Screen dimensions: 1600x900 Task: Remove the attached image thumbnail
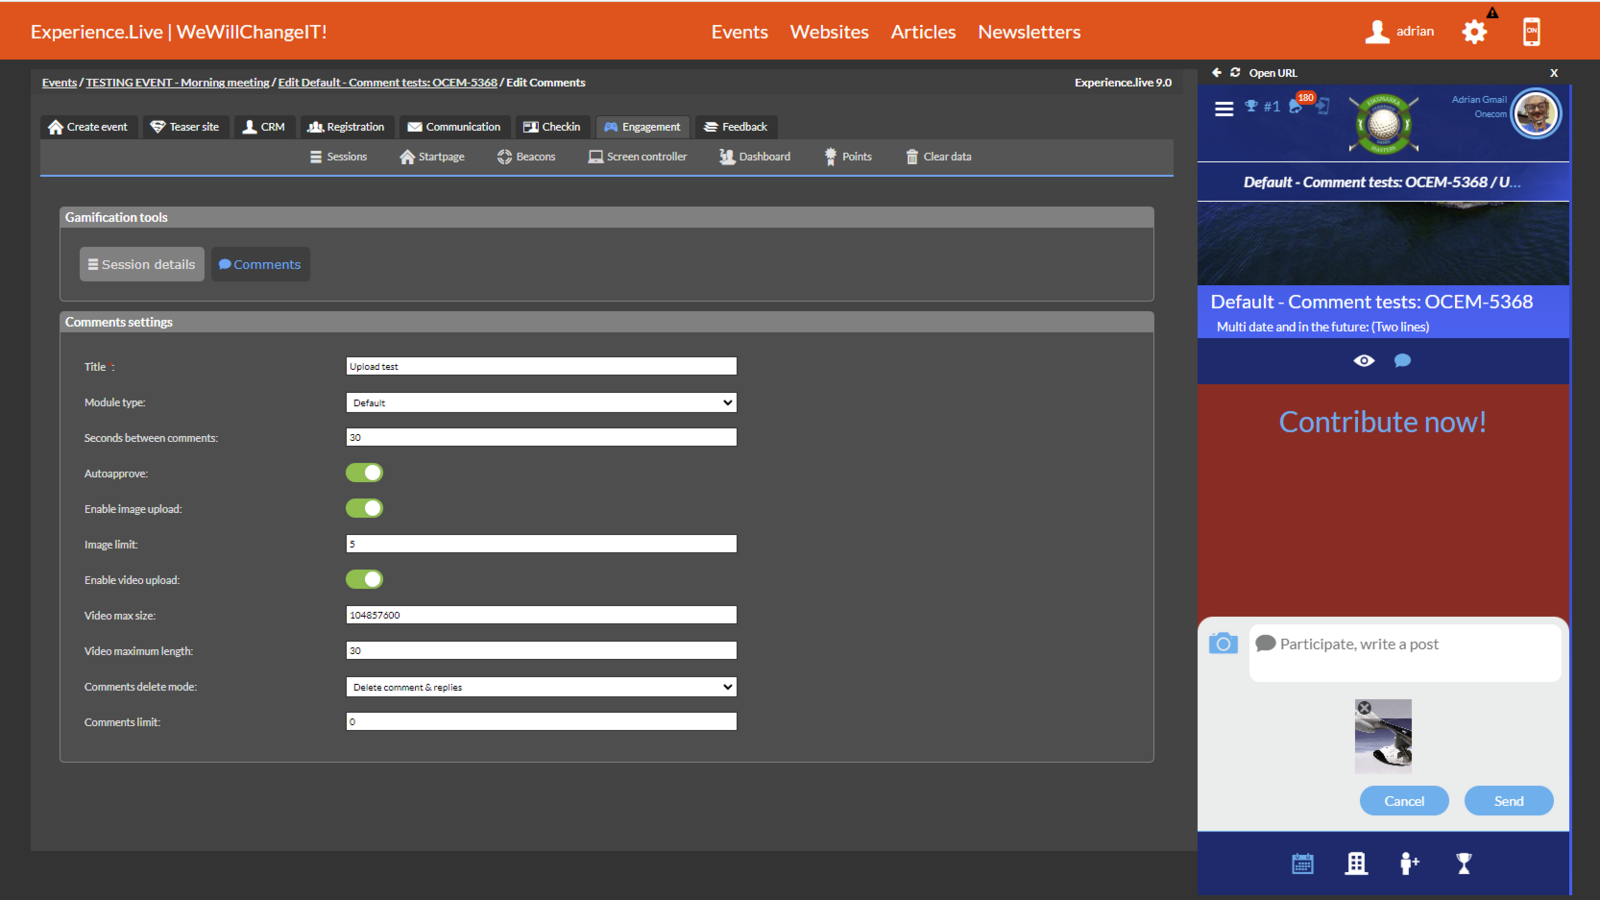[x=1365, y=708]
